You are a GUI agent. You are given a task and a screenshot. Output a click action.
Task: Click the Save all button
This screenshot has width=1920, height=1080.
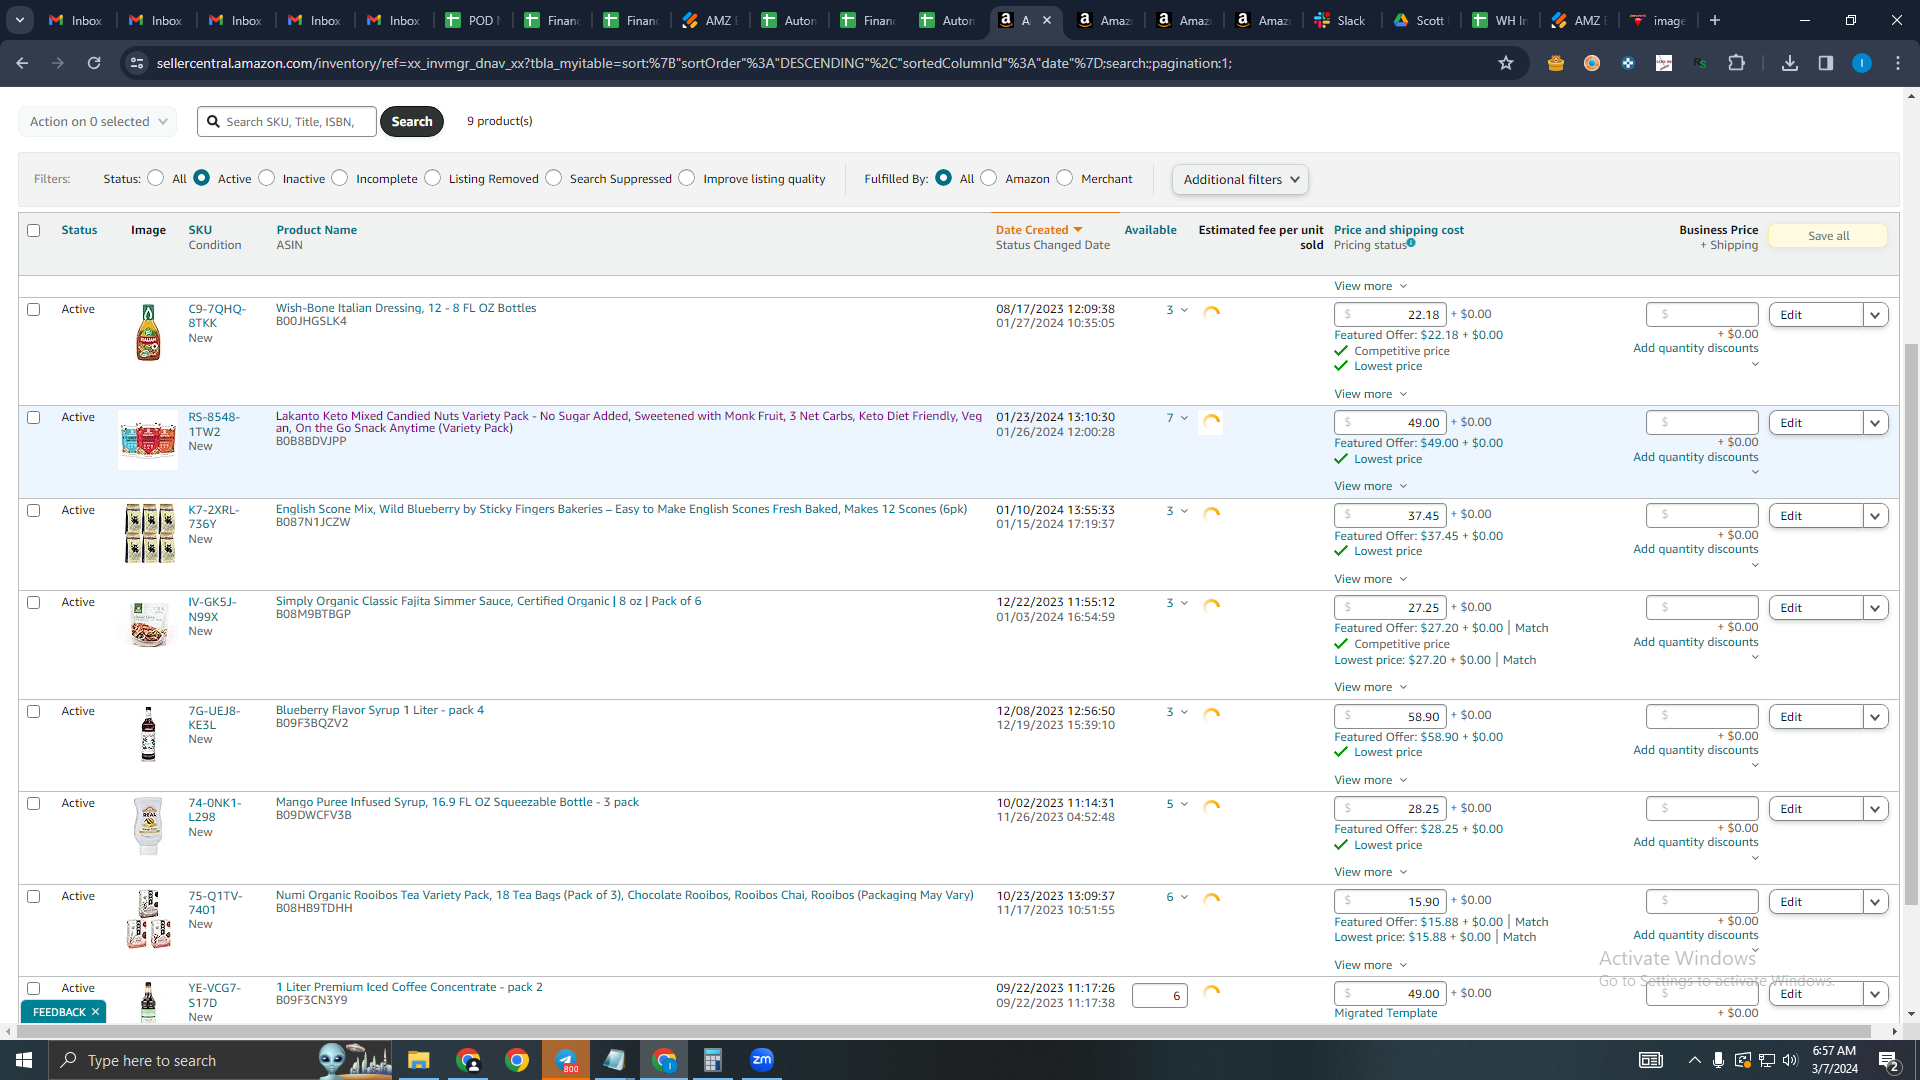(1828, 236)
